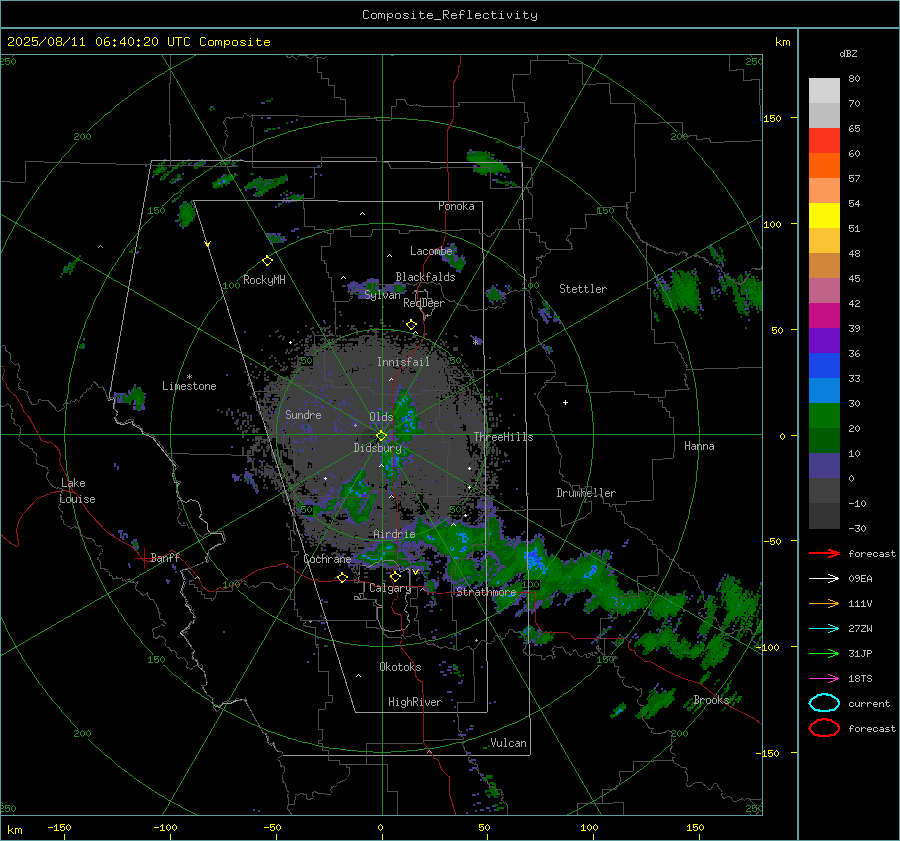The height and width of the screenshot is (841, 900).
Task: Select the magenta 39-42 dBZ swatch
Action: point(824,316)
